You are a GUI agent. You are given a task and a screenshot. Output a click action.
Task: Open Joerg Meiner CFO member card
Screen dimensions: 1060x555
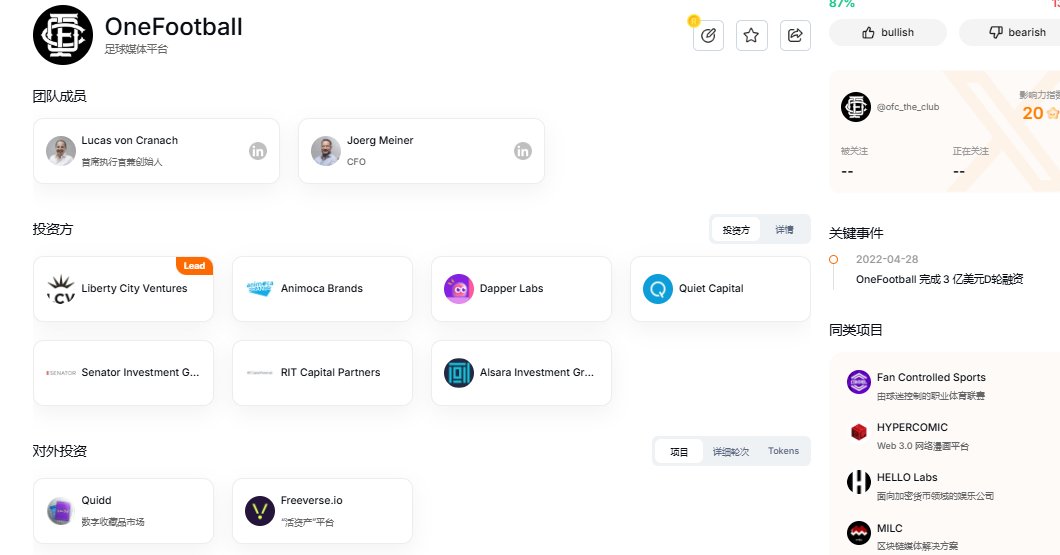click(x=421, y=151)
